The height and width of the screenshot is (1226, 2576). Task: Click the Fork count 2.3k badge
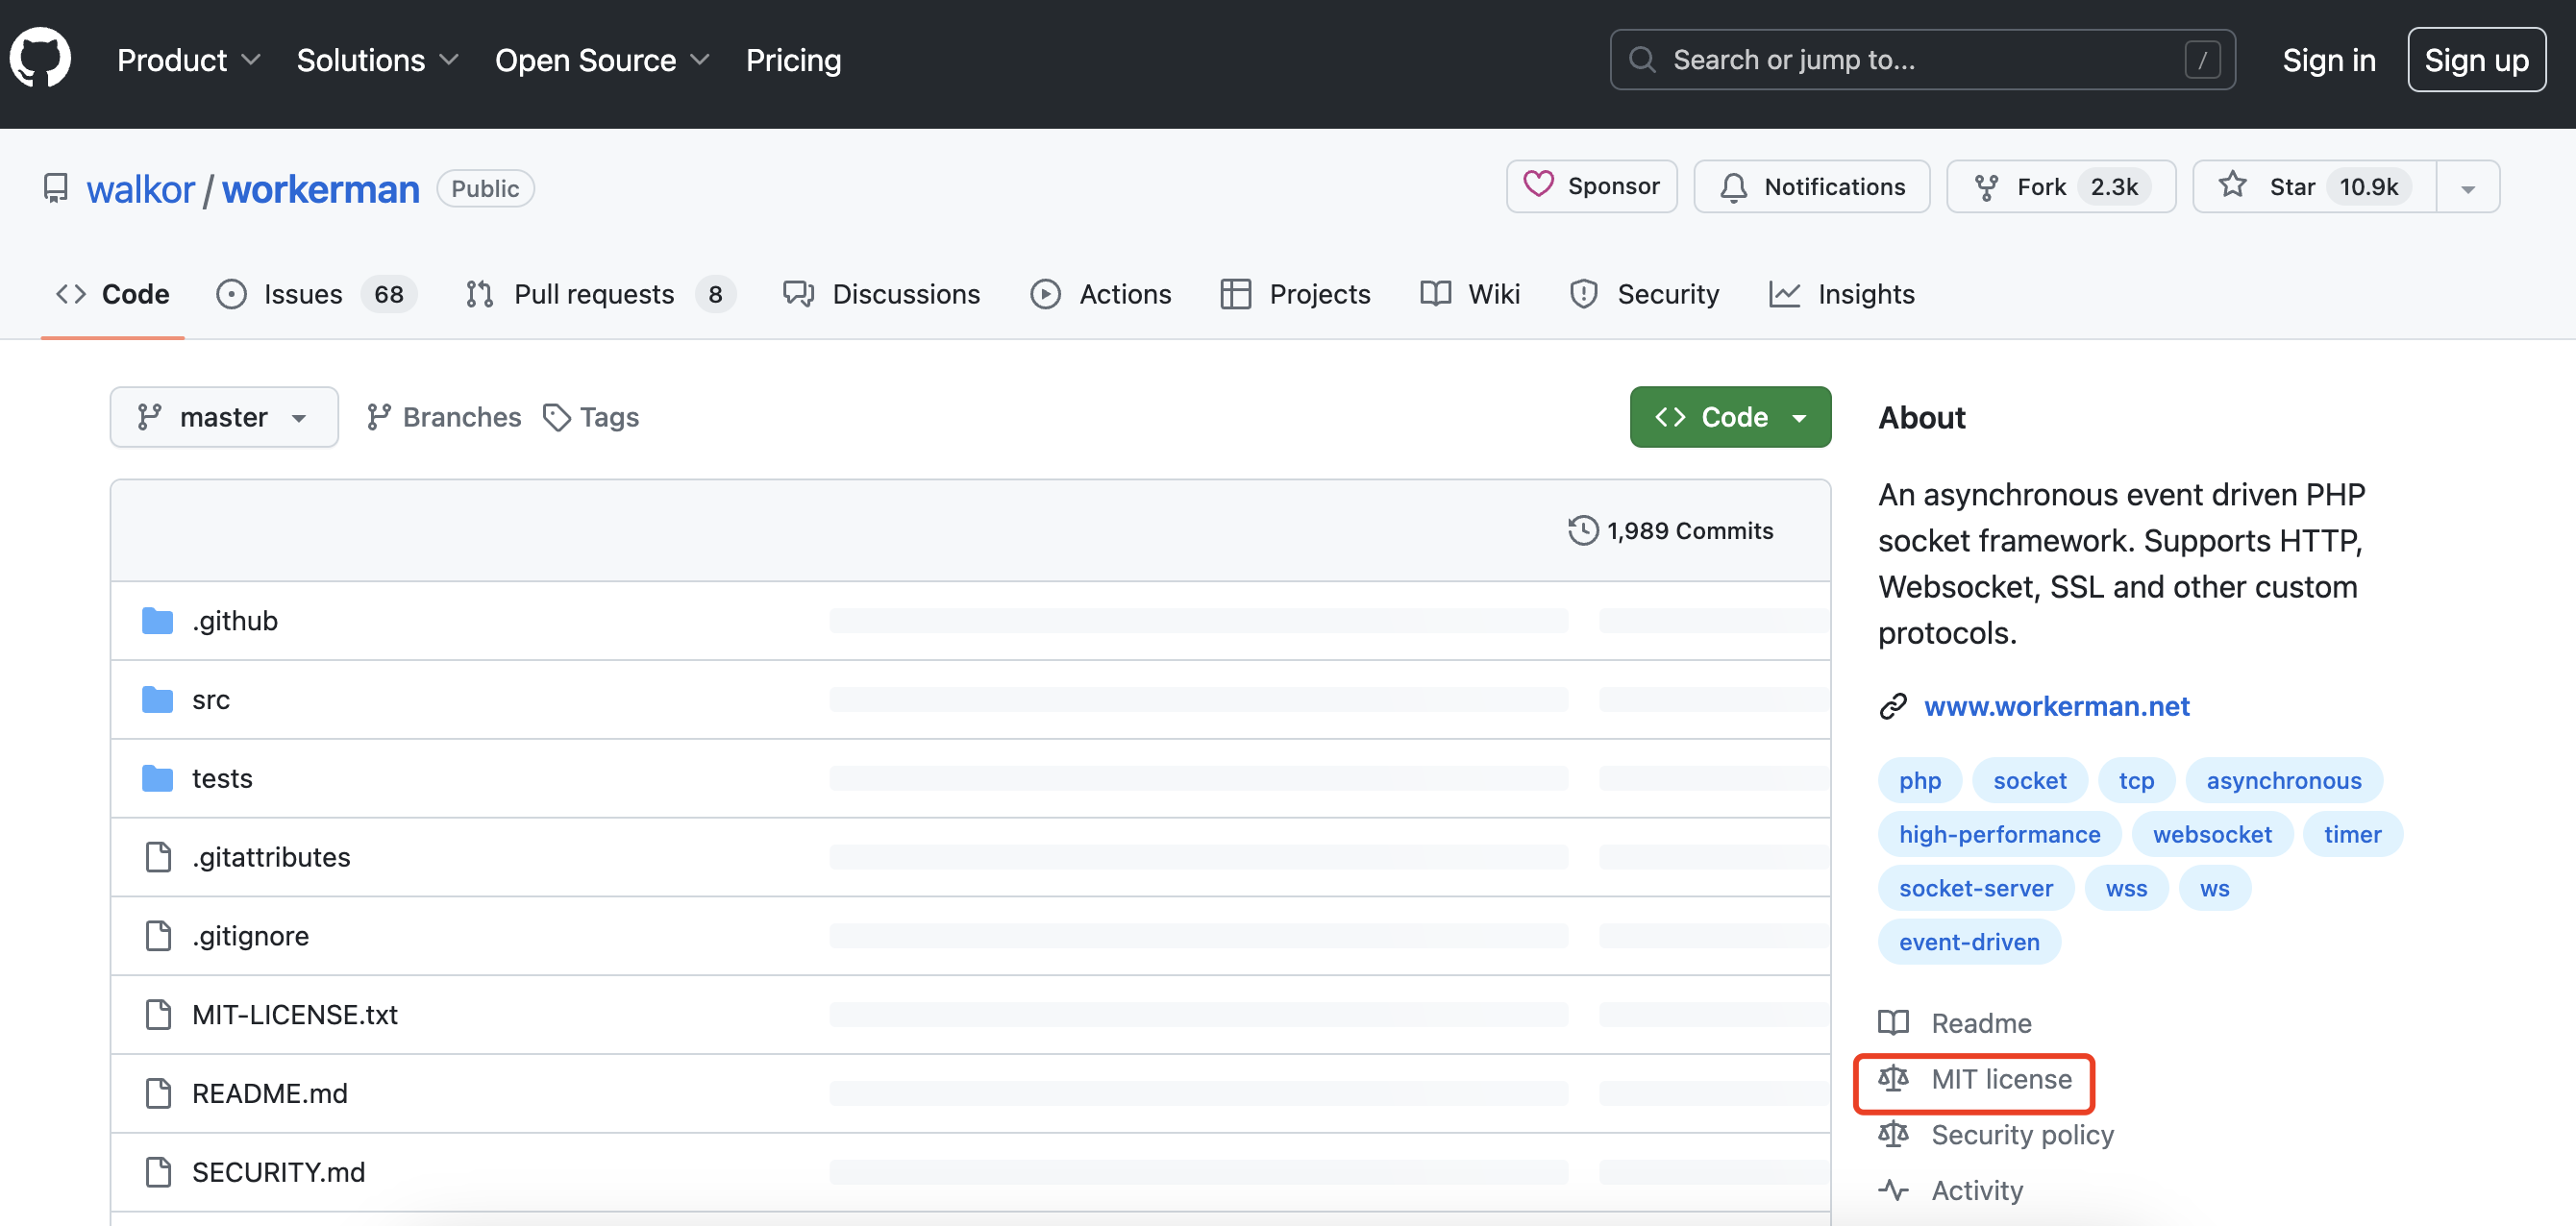pyautogui.click(x=2114, y=187)
